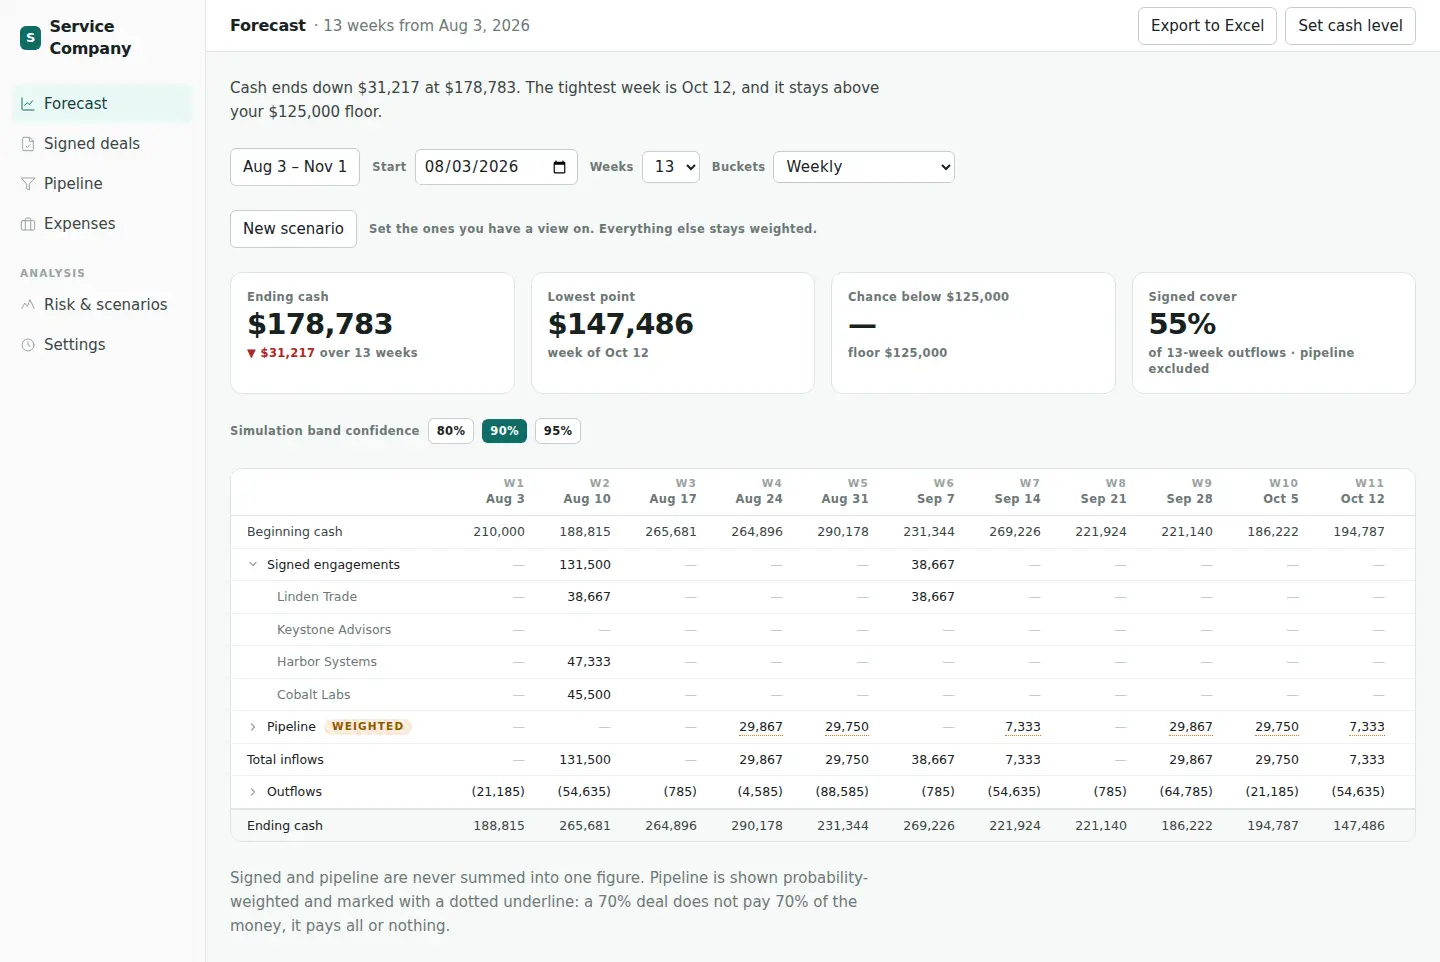Click the Aug 3 – Nov 1 range button
The width and height of the screenshot is (1440, 962).
(295, 167)
